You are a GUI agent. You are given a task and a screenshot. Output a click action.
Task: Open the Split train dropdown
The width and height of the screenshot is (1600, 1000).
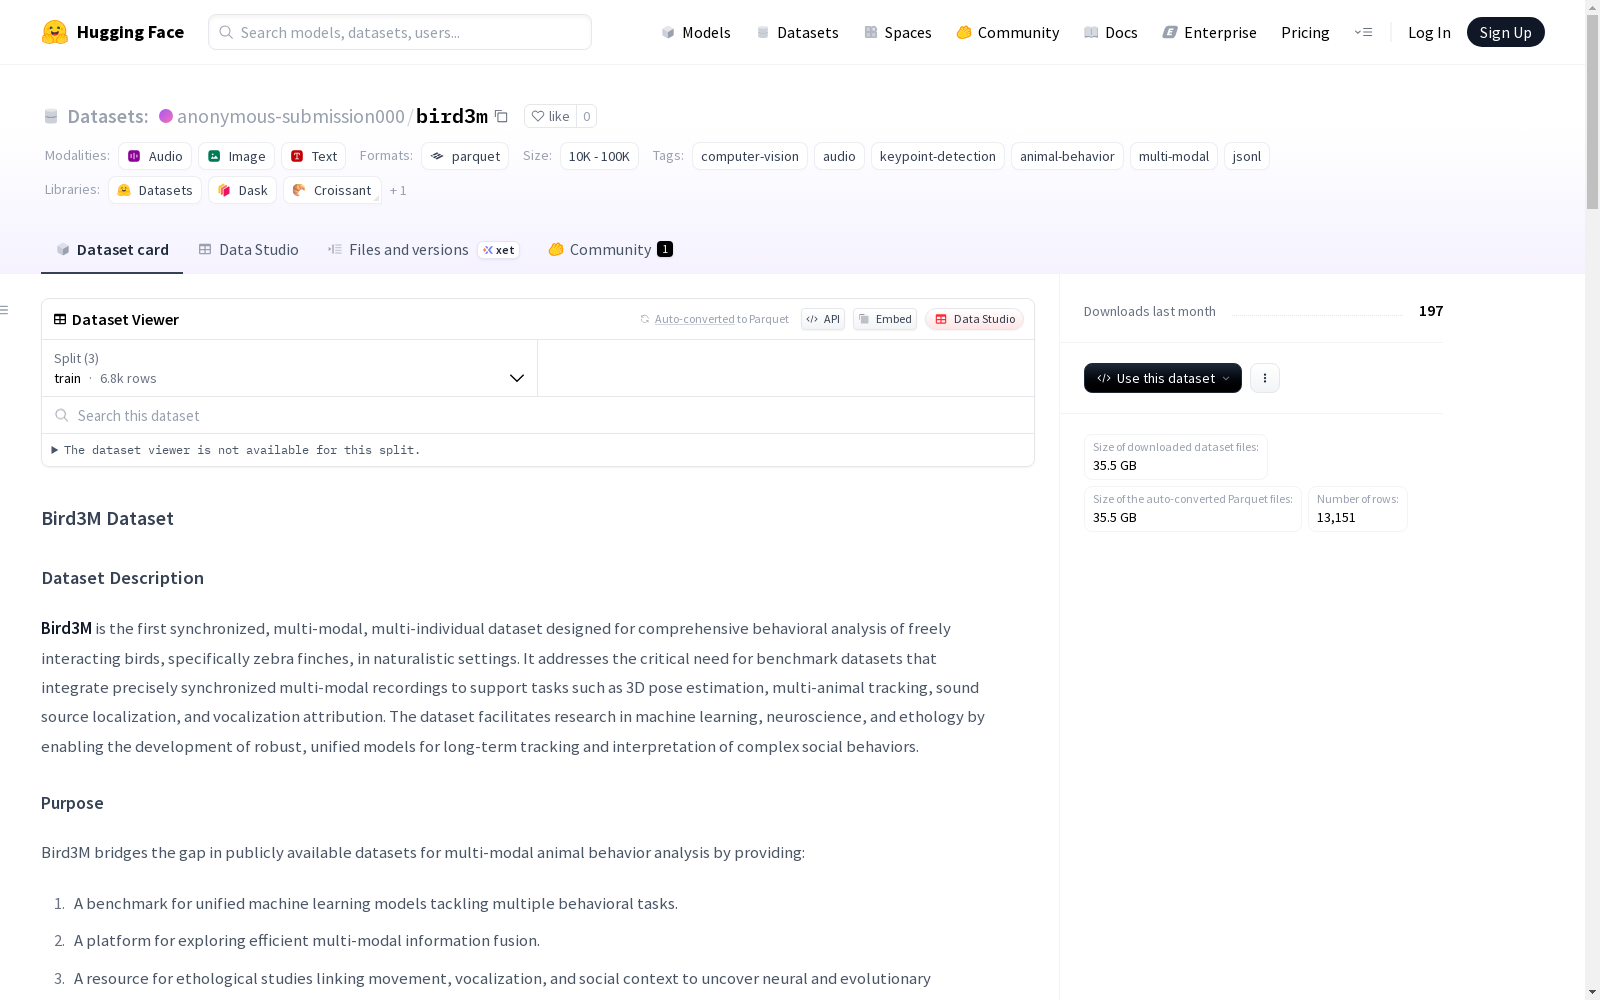289,368
